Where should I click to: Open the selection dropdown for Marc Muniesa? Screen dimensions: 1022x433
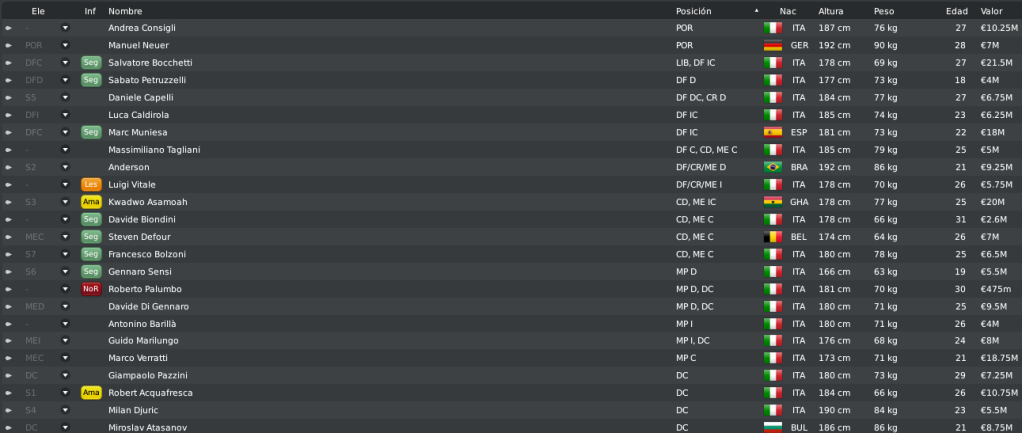(x=65, y=132)
